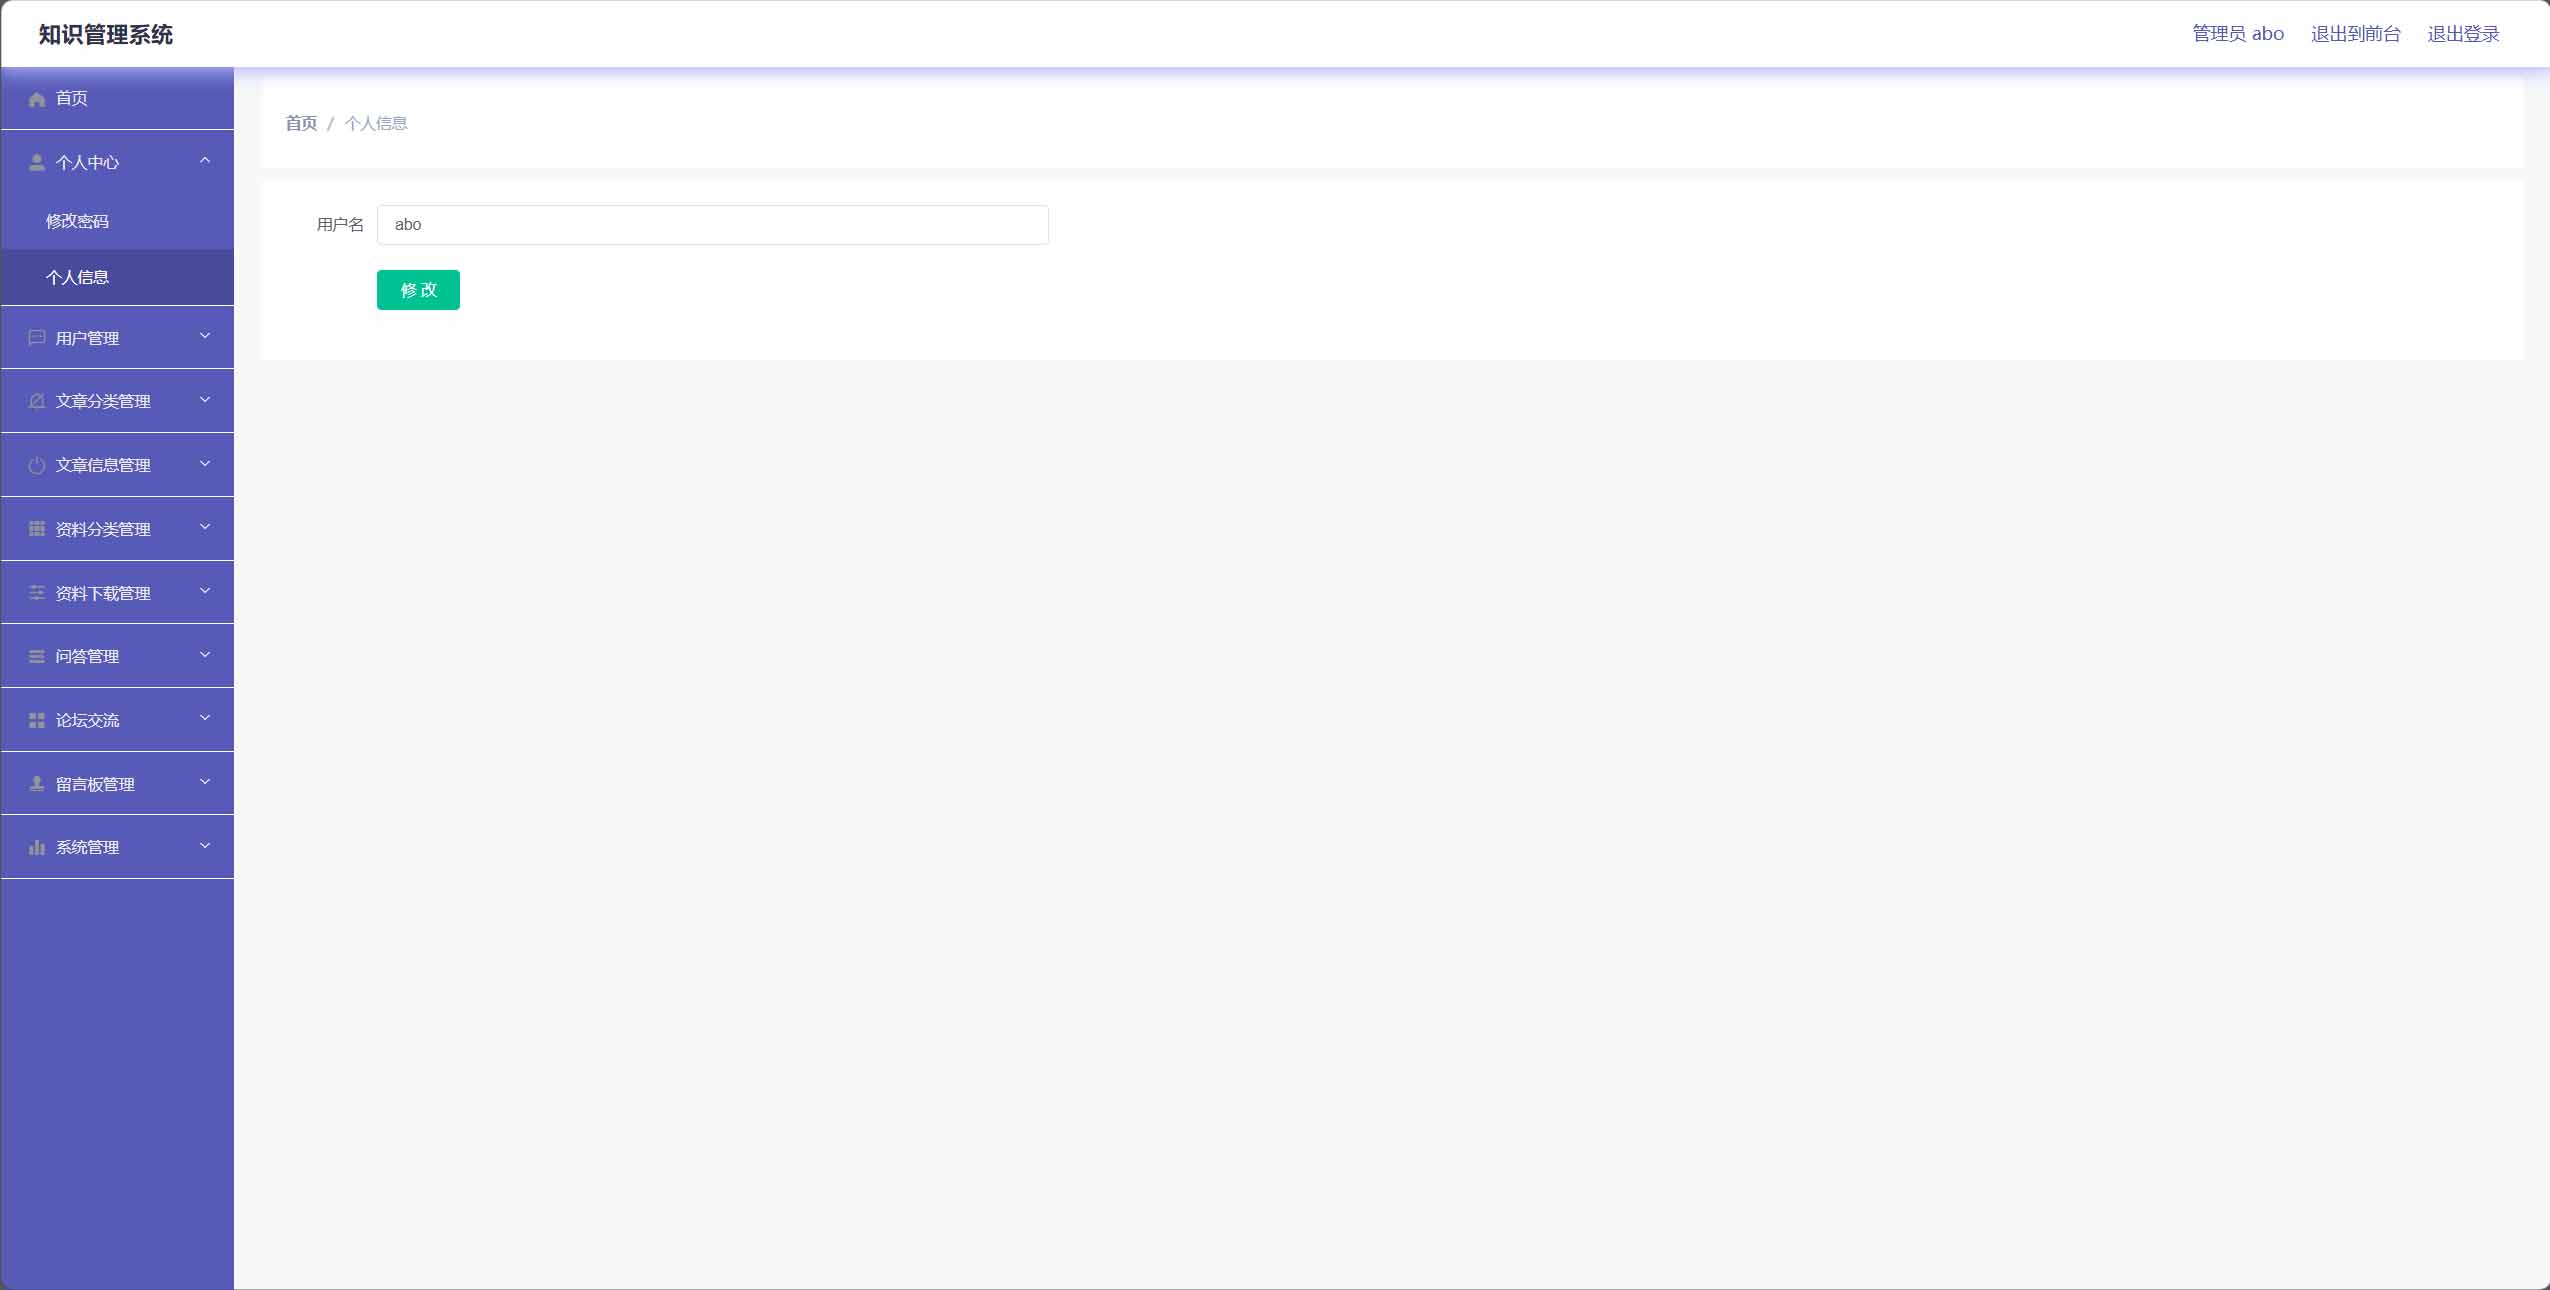
Task: Click the person icon beside 个人中心
Action: (x=37, y=162)
